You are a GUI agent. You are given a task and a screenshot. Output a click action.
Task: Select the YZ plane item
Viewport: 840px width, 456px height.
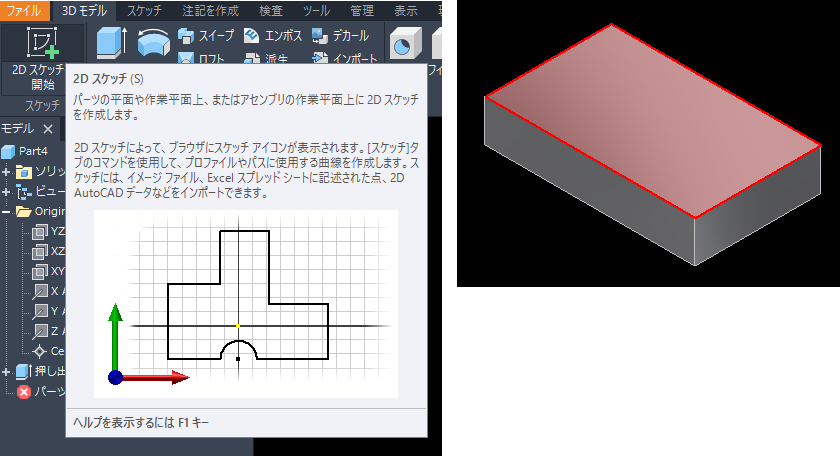click(48, 231)
